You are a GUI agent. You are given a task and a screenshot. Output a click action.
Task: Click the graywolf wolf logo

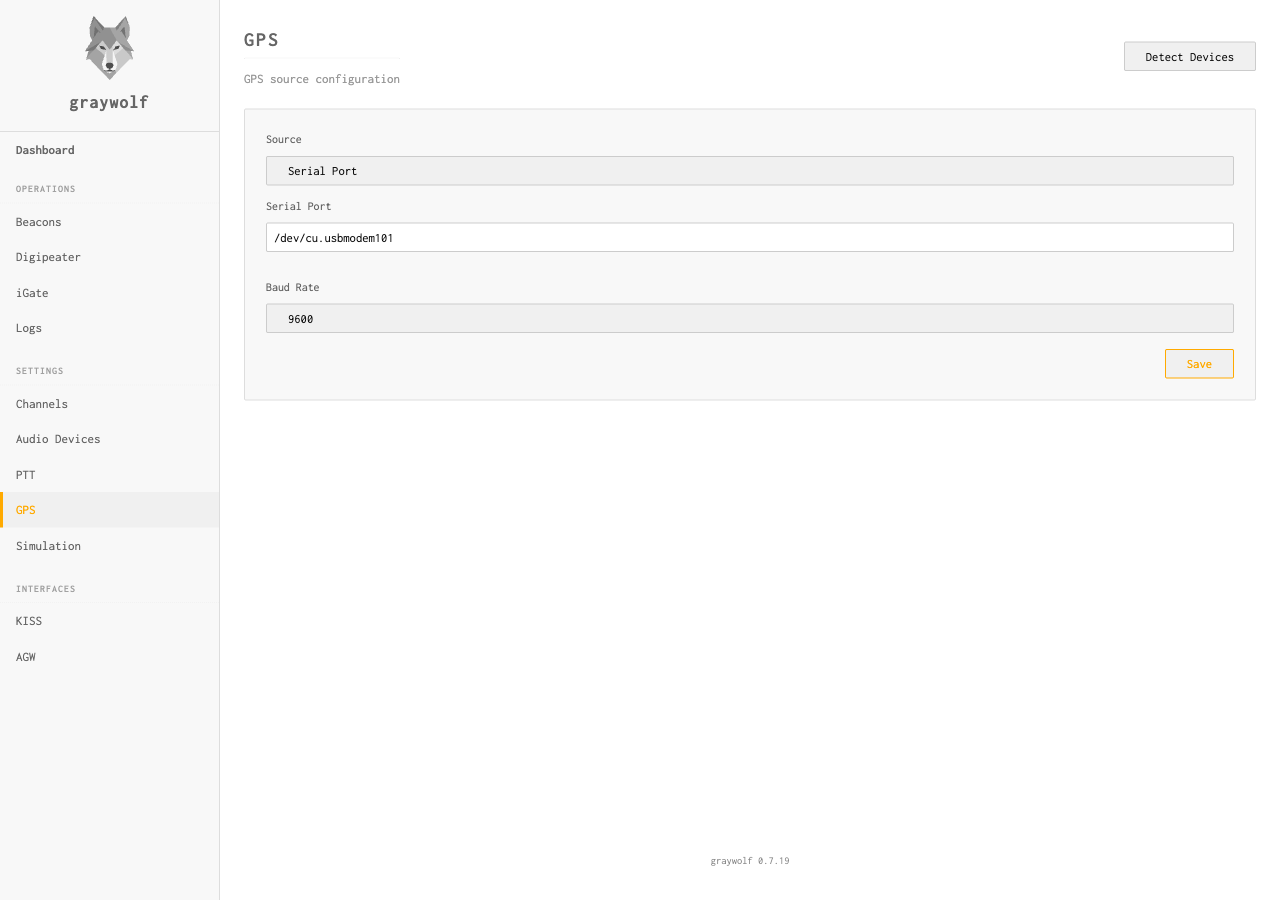[x=108, y=46]
